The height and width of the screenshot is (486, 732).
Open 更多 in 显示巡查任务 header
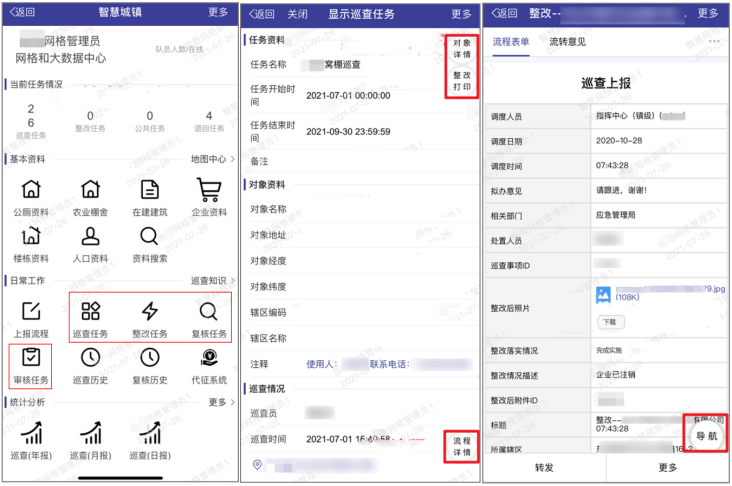click(x=461, y=14)
